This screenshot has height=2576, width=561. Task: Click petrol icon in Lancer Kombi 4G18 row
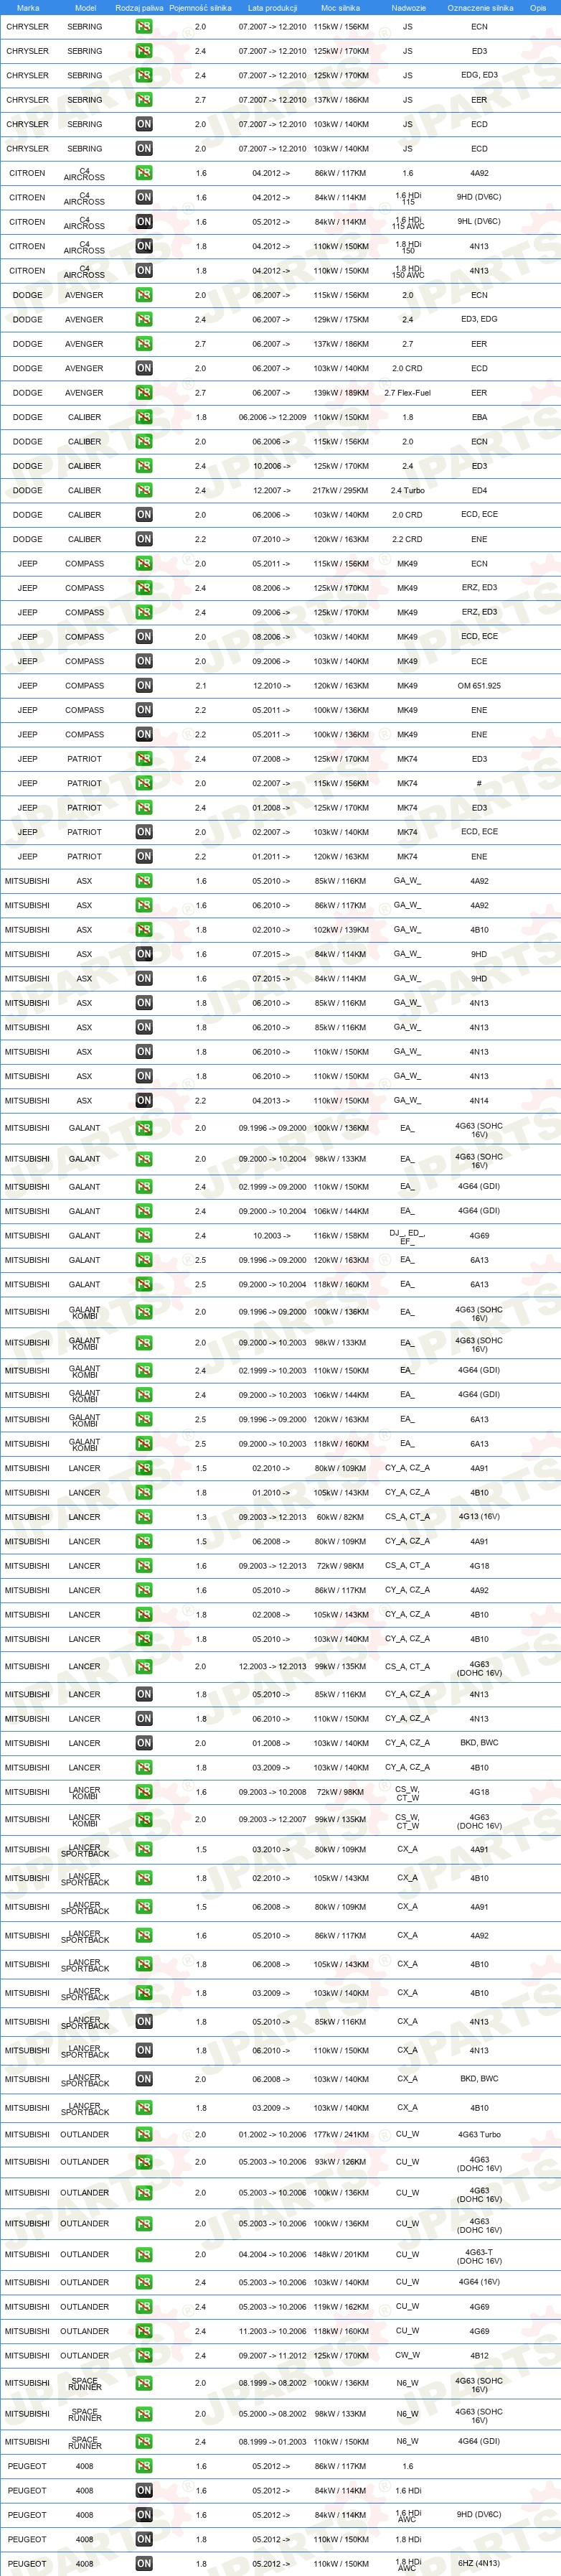[x=144, y=1792]
